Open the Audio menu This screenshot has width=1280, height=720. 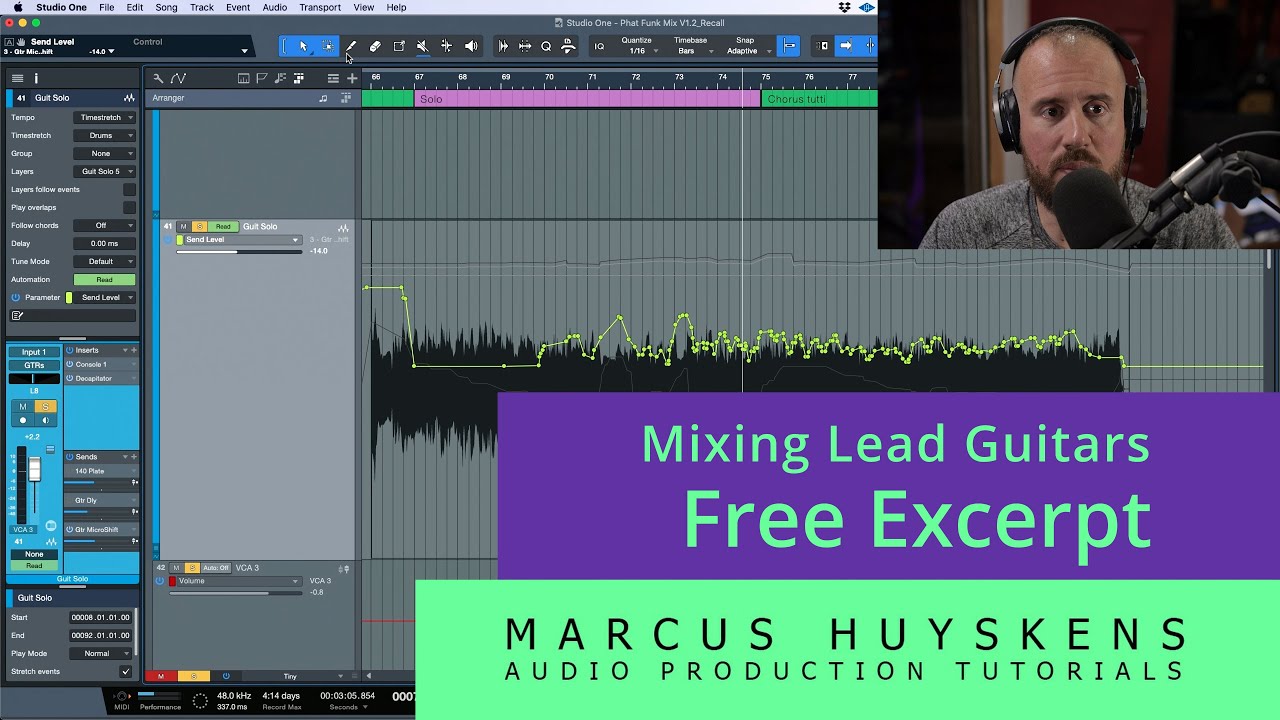(x=275, y=7)
